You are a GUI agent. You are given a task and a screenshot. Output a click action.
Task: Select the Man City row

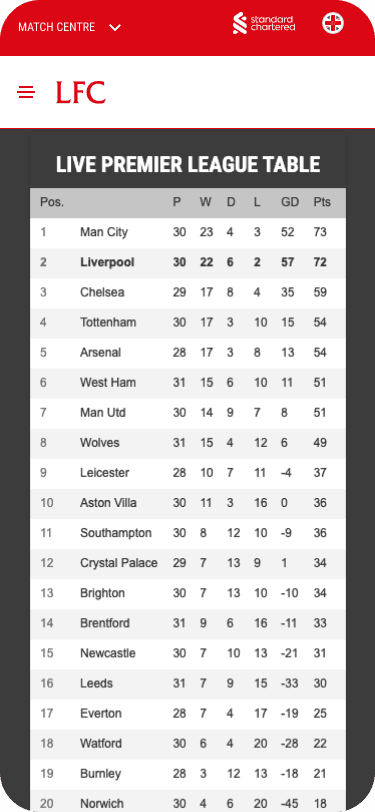click(x=188, y=233)
